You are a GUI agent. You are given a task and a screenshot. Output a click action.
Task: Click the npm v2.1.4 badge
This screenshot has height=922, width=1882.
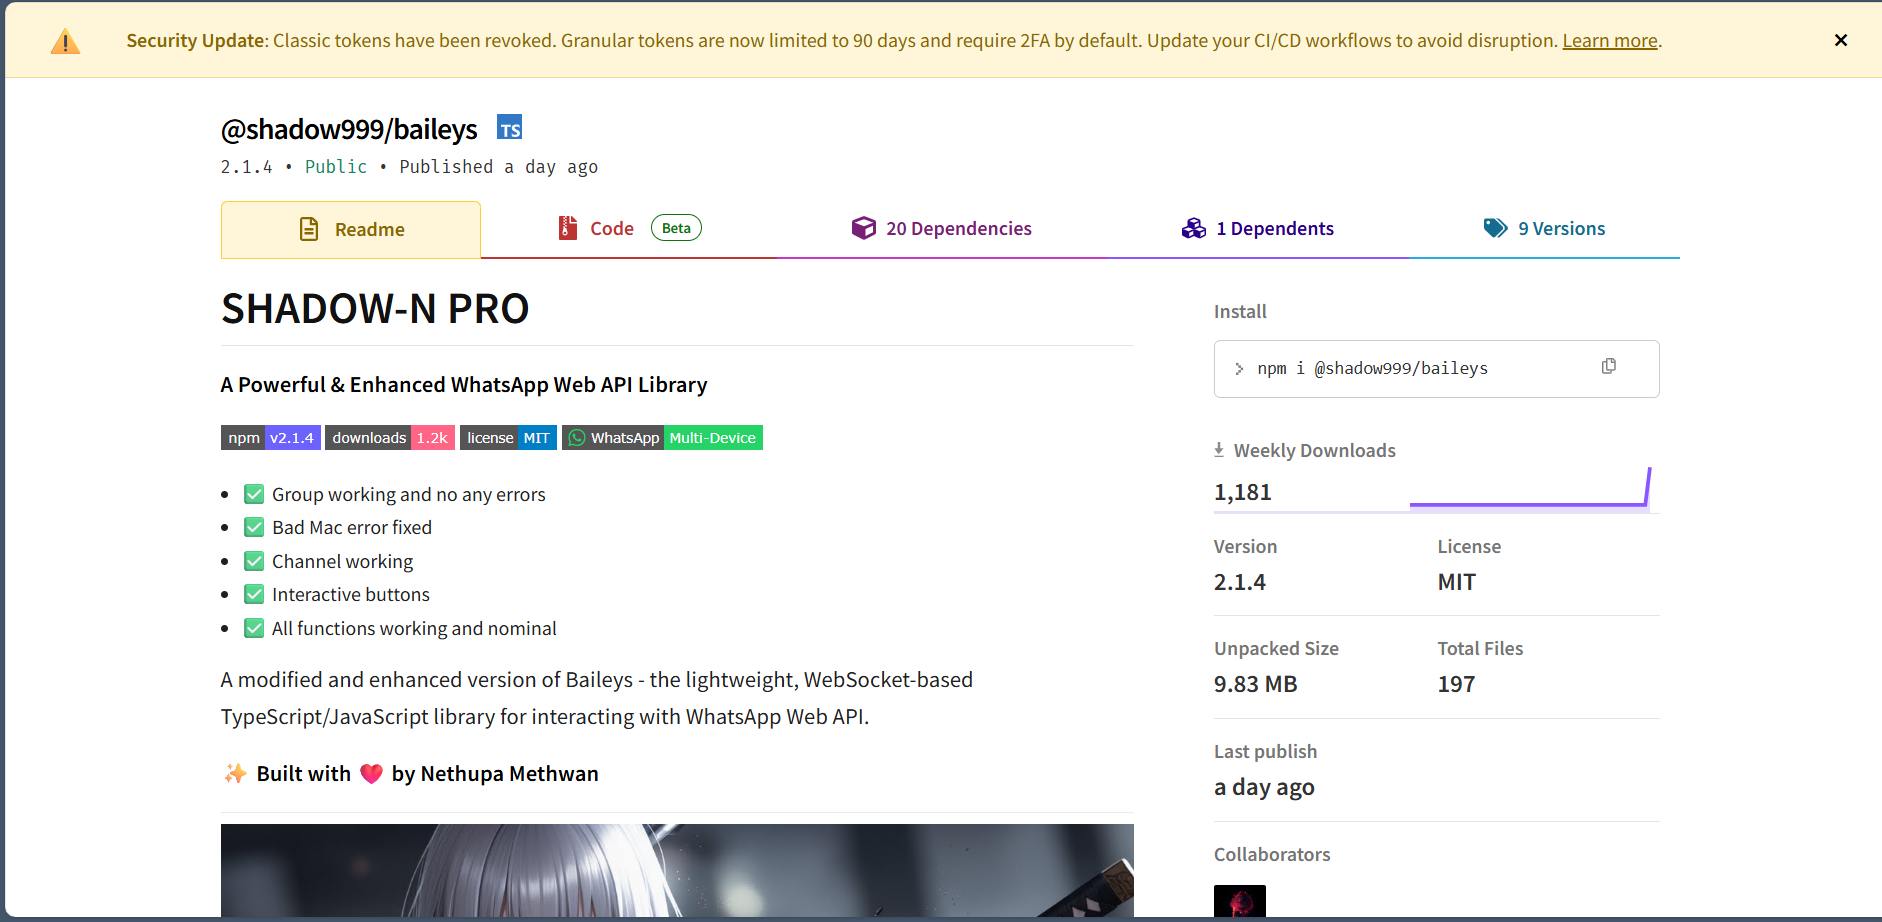[270, 438]
